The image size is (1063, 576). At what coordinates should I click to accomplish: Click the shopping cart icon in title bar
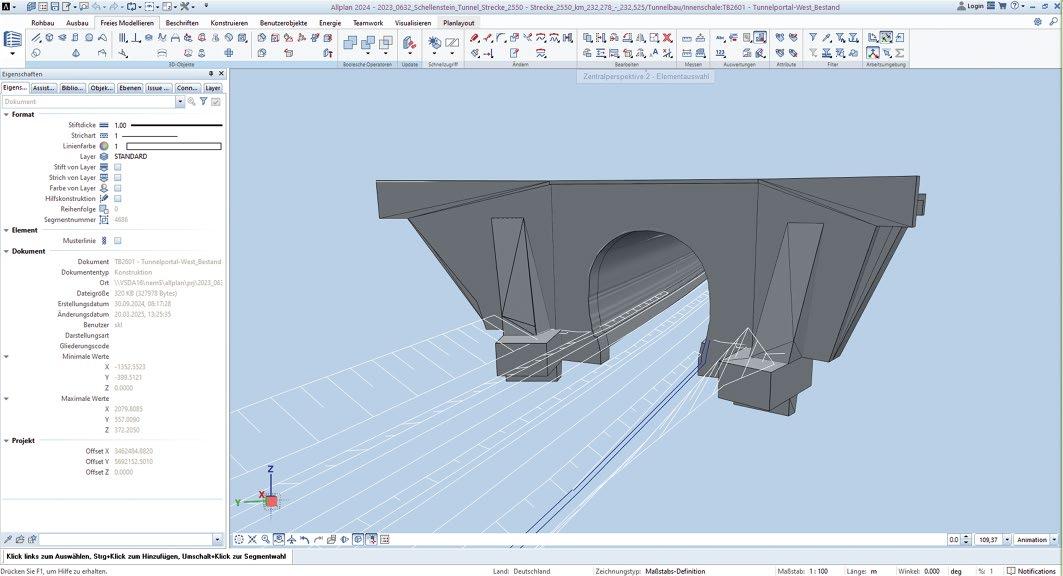coord(1001,7)
